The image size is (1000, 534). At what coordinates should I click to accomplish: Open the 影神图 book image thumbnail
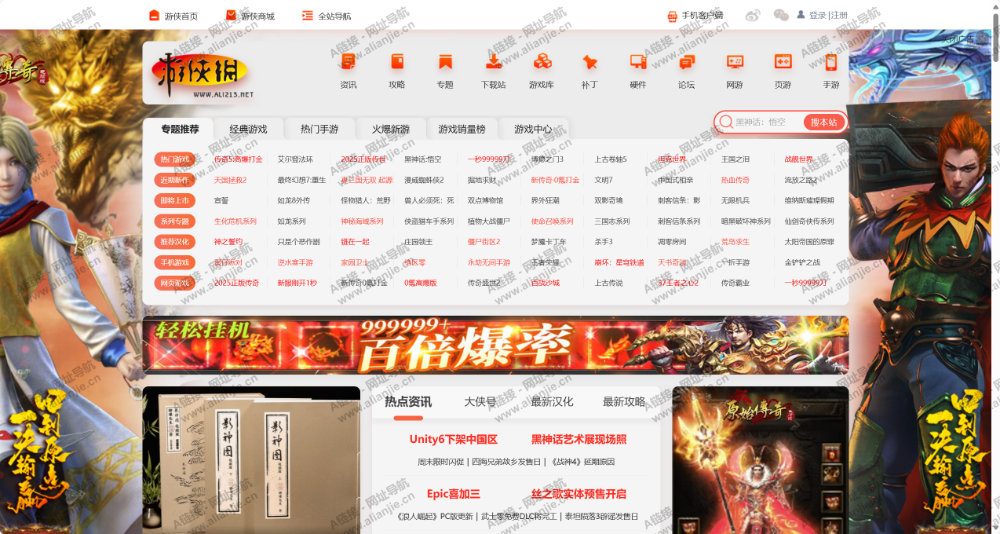tap(251, 460)
